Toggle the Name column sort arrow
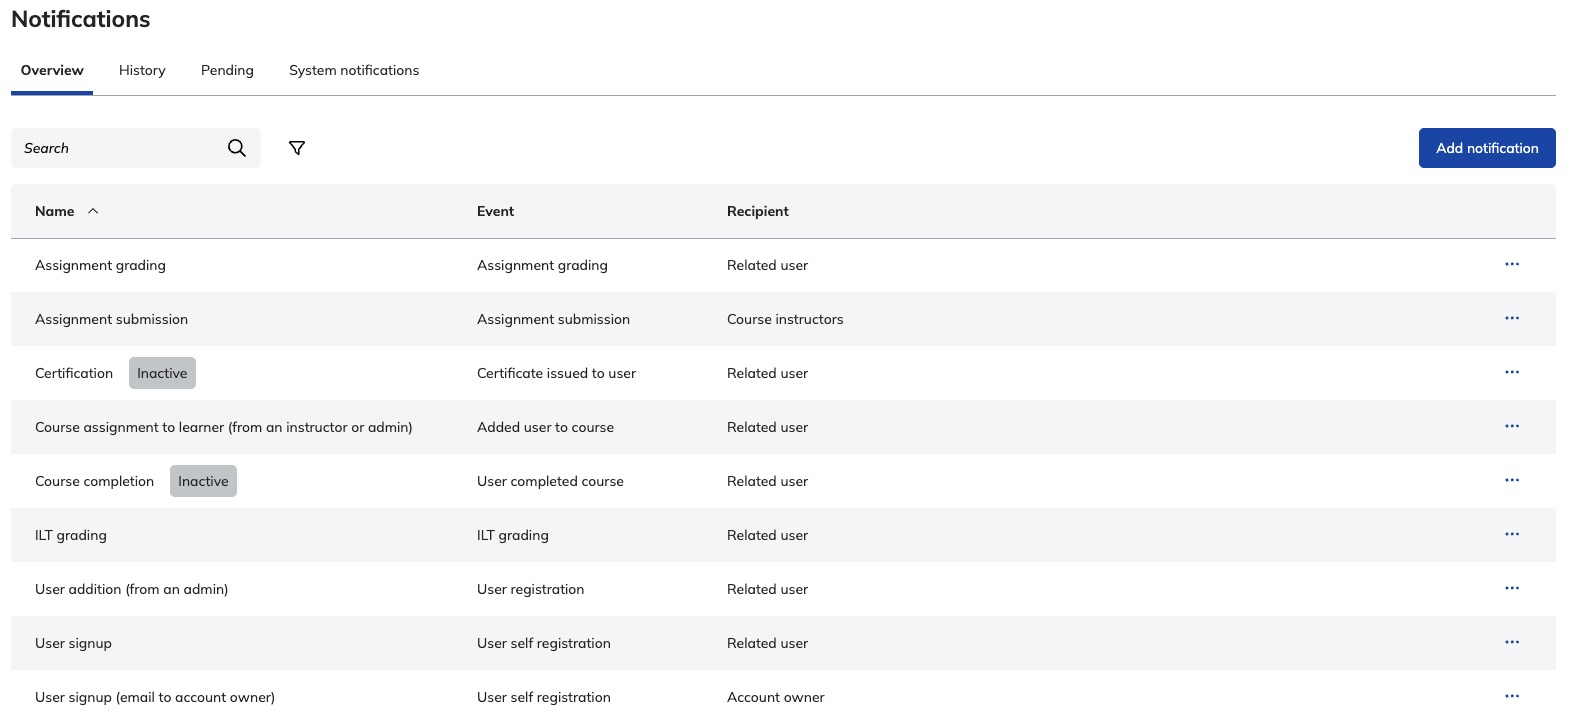1569x725 pixels. tap(93, 211)
